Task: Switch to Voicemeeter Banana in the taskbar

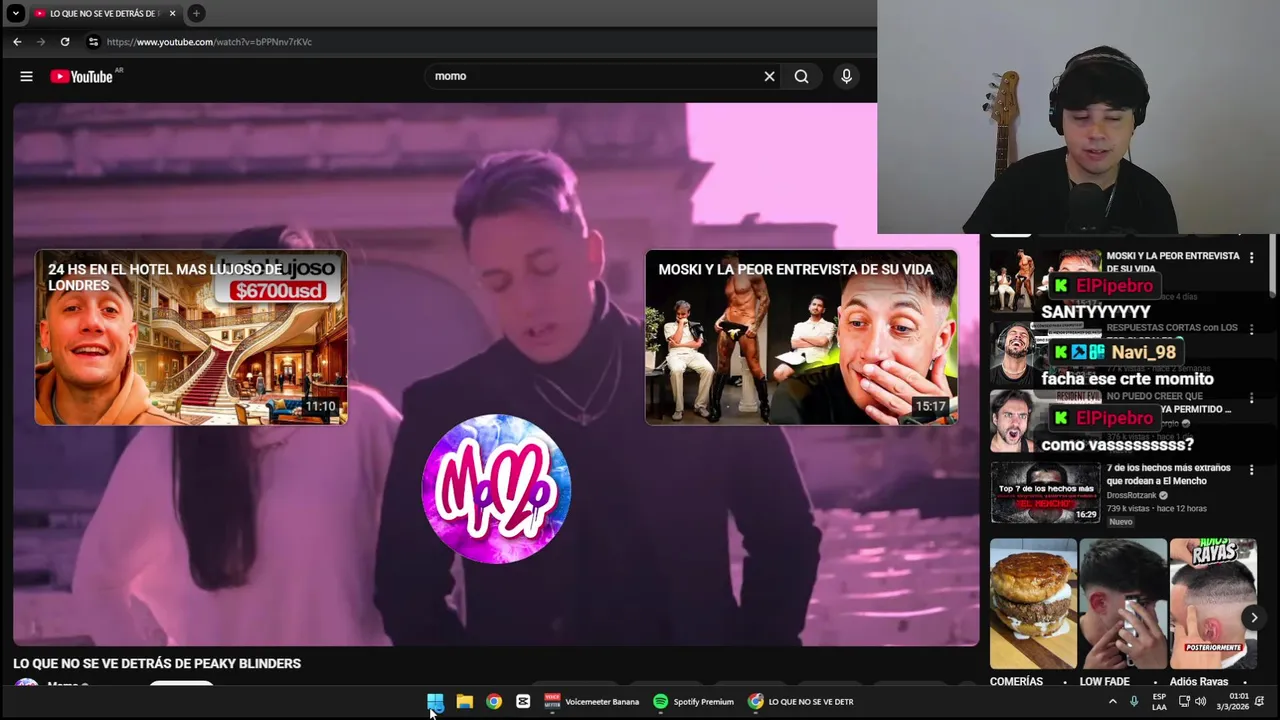Action: [591, 701]
